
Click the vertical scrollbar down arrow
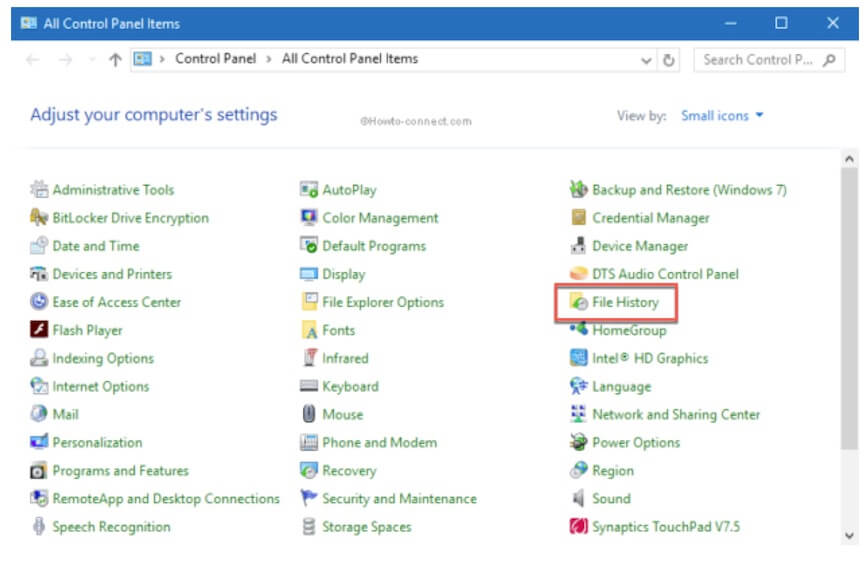850,534
